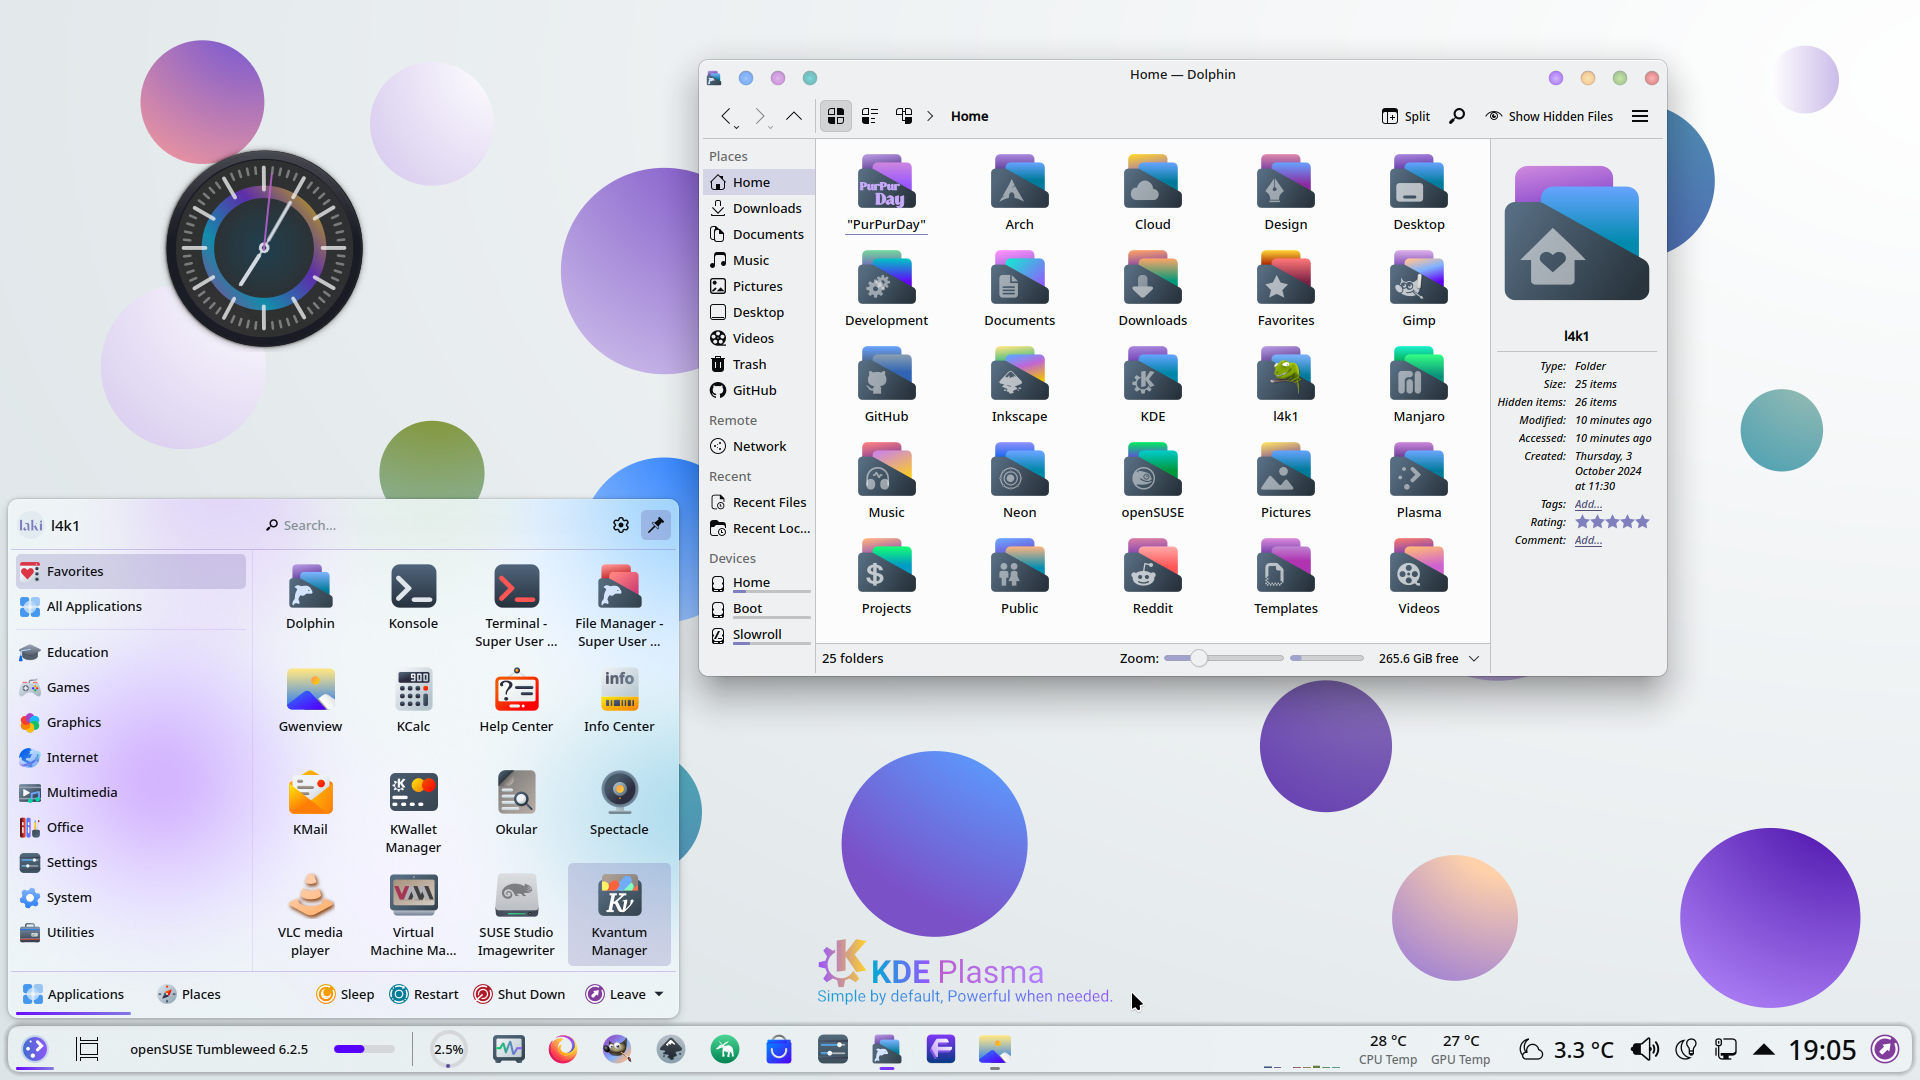Viewport: 1920px width, 1080px height.
Task: Click Firefox icon in the taskbar
Action: coord(563,1049)
